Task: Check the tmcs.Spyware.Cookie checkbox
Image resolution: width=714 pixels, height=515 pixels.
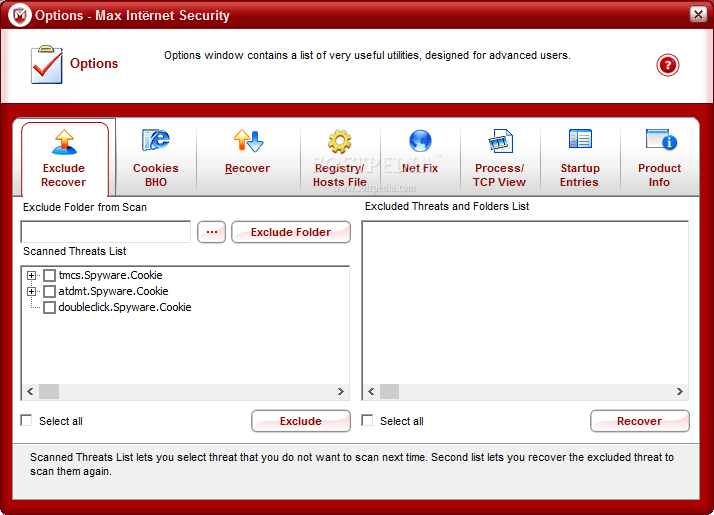Action: click(50, 275)
